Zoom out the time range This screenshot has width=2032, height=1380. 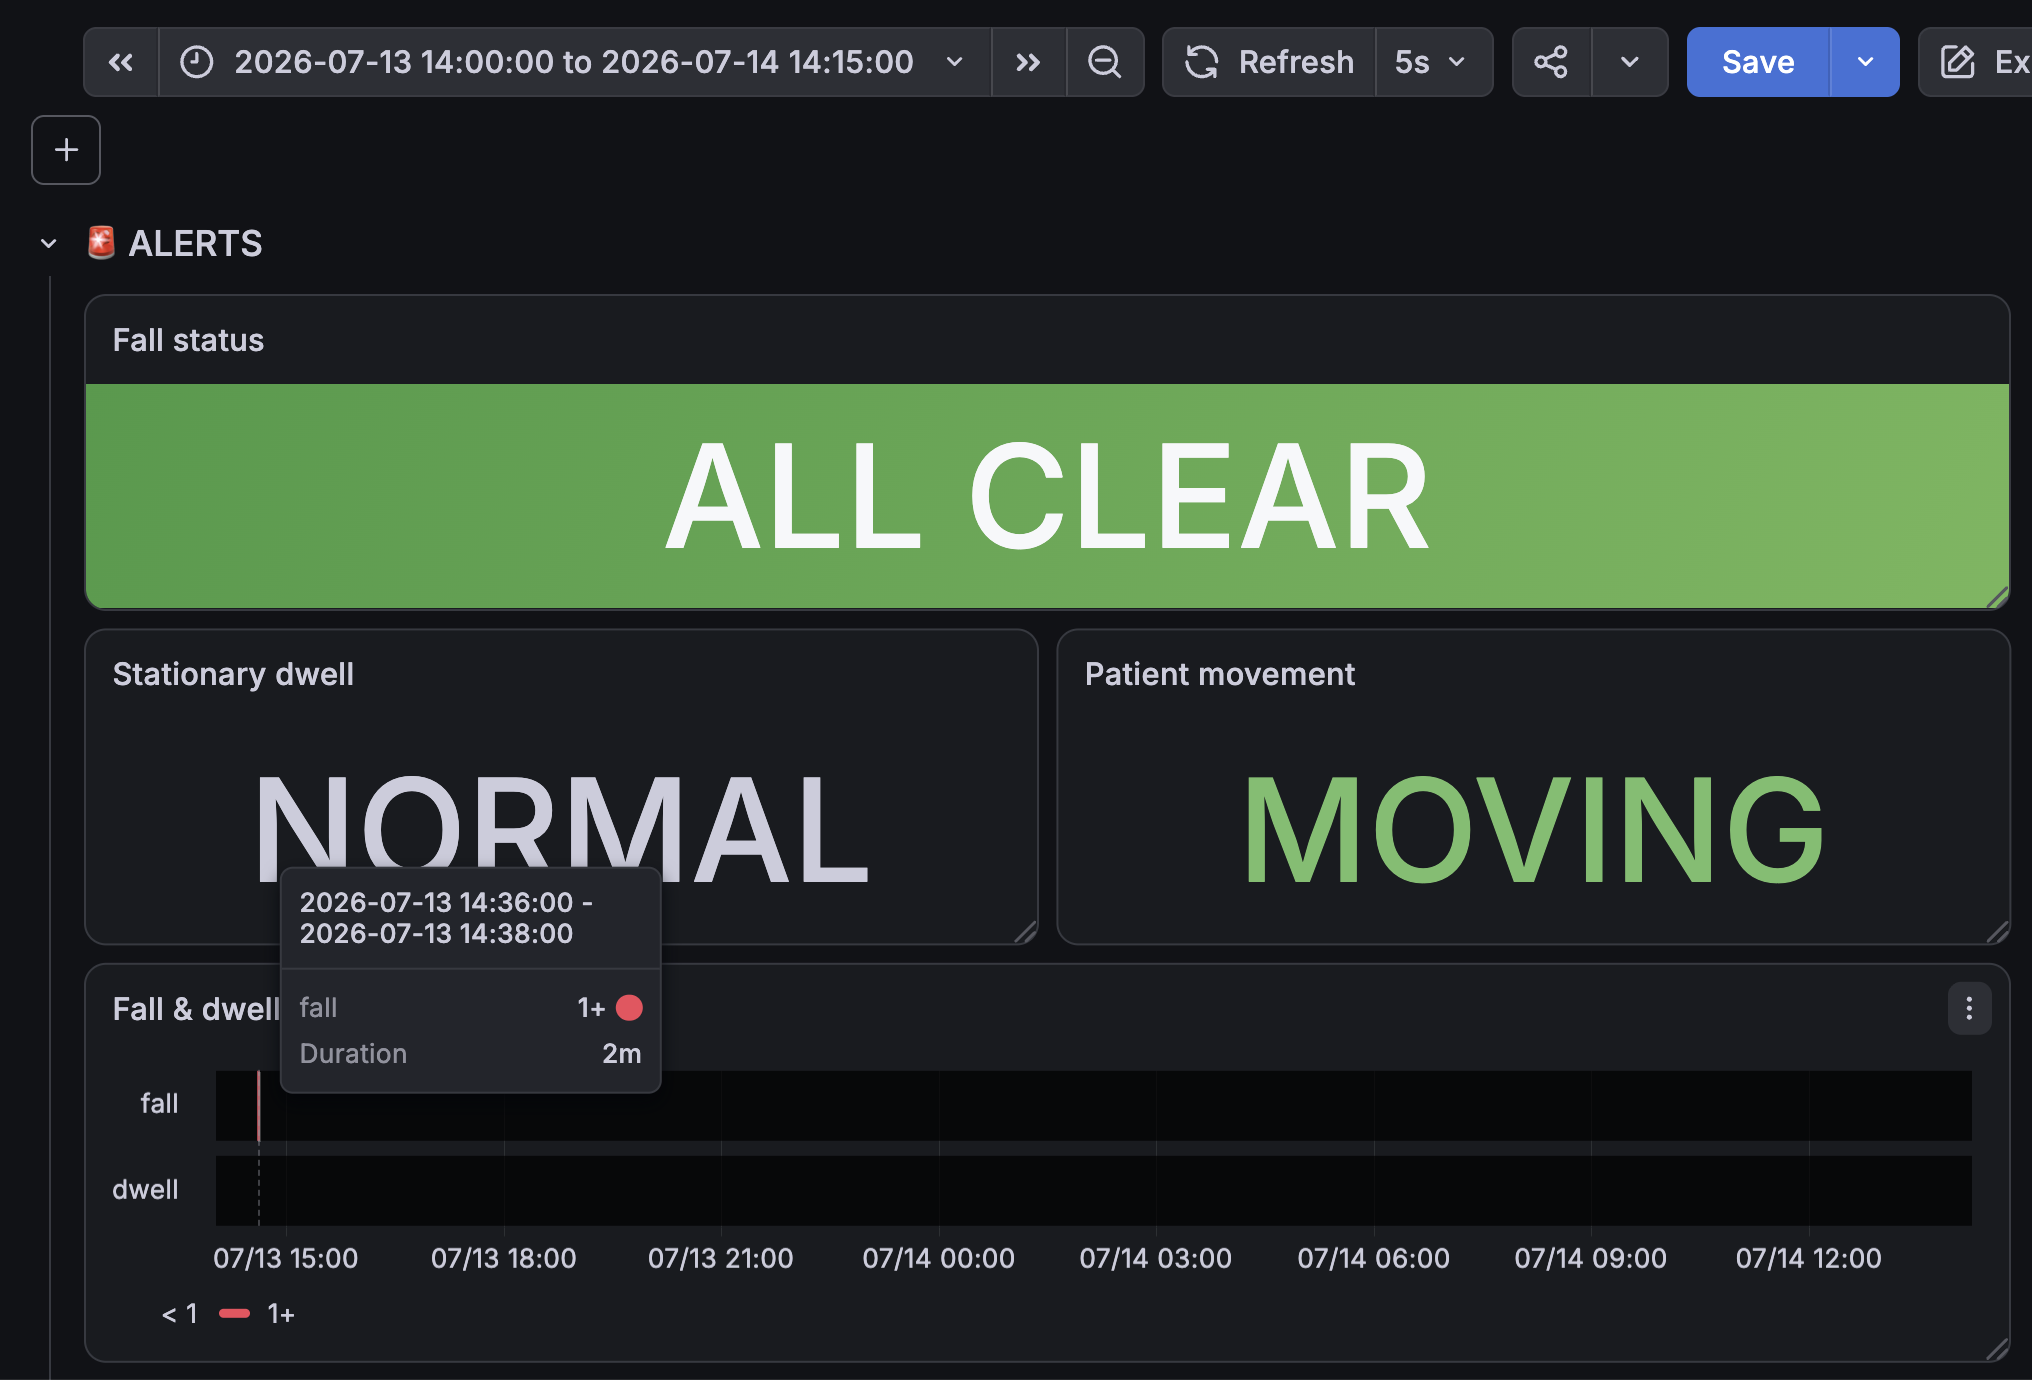(1105, 62)
